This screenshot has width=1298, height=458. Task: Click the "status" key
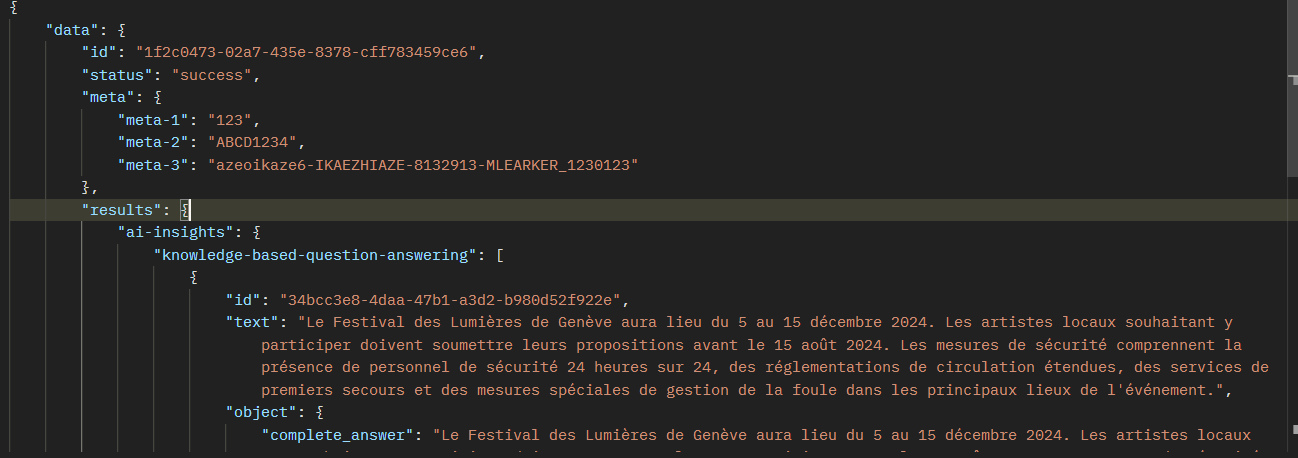point(121,75)
